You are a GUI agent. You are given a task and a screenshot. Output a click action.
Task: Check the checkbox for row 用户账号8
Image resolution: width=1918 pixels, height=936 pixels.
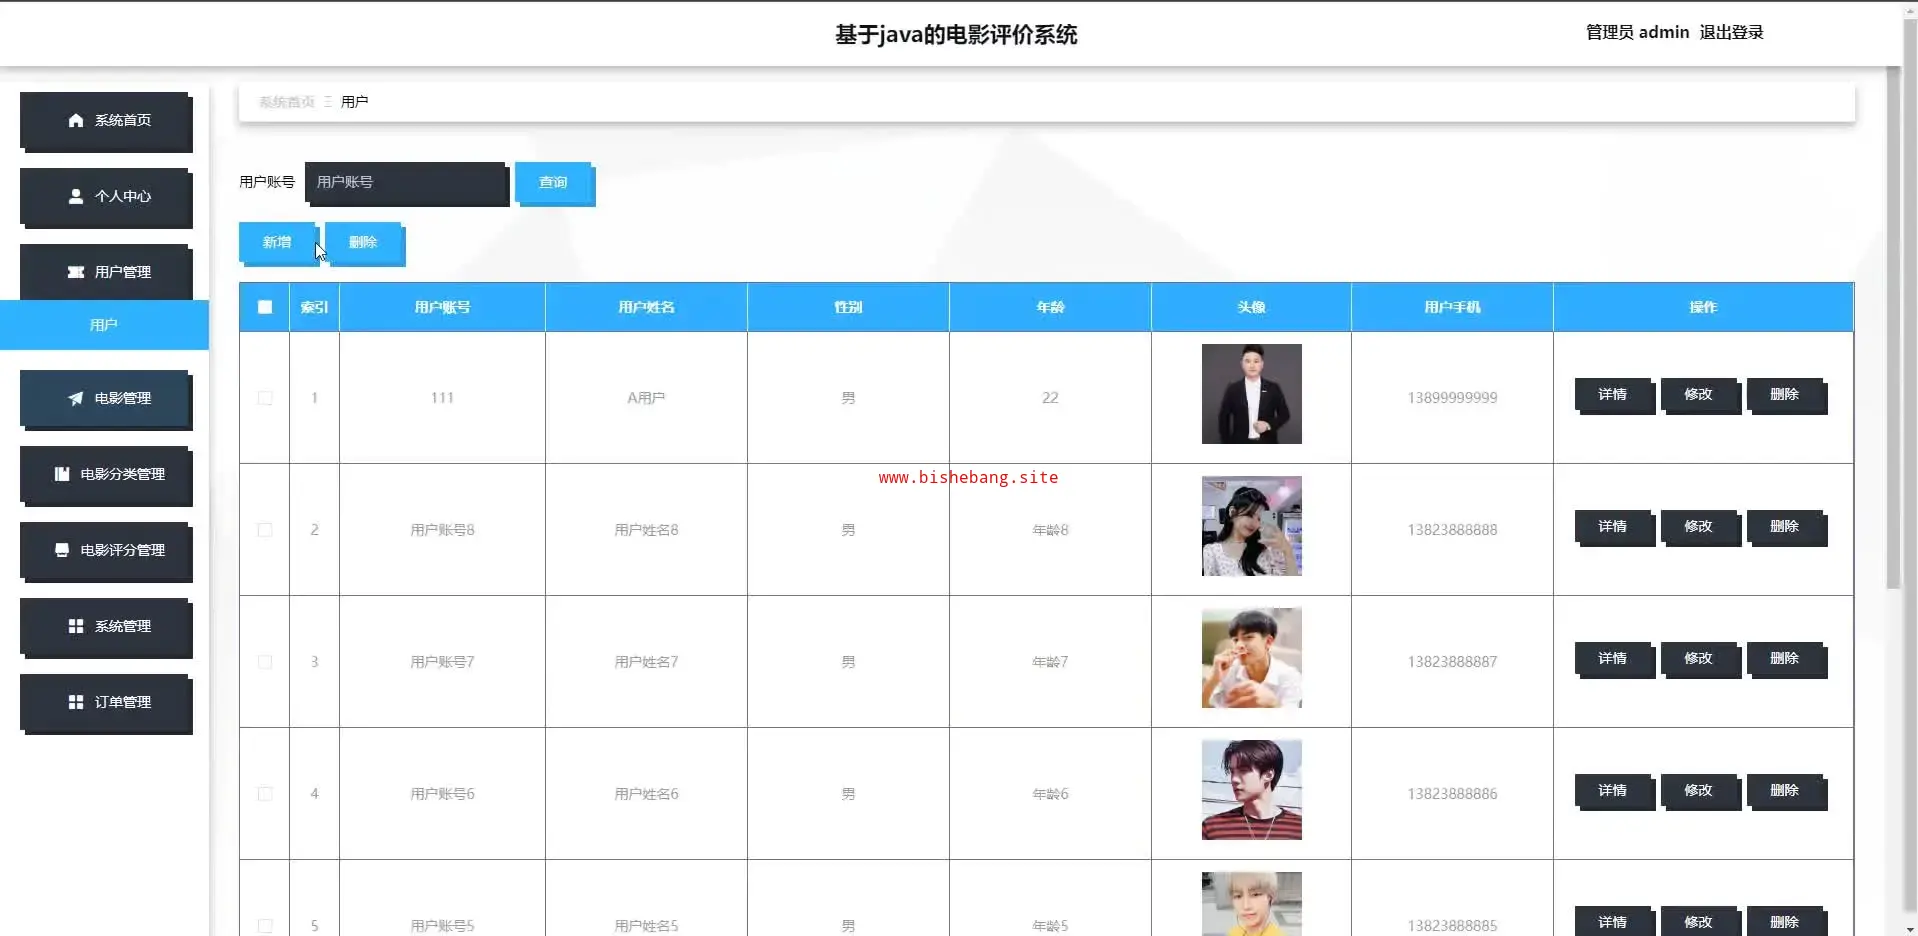265,530
